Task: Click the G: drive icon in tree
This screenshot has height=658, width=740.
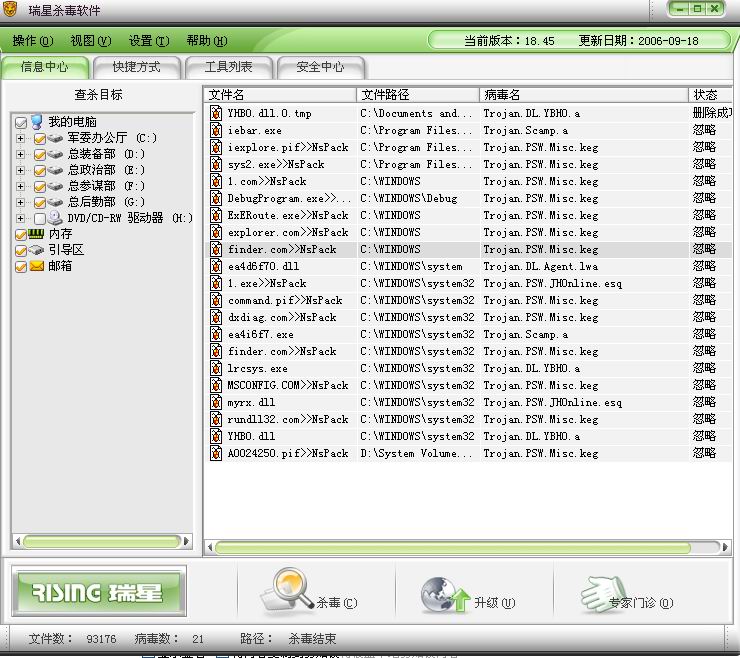Action: 55,202
